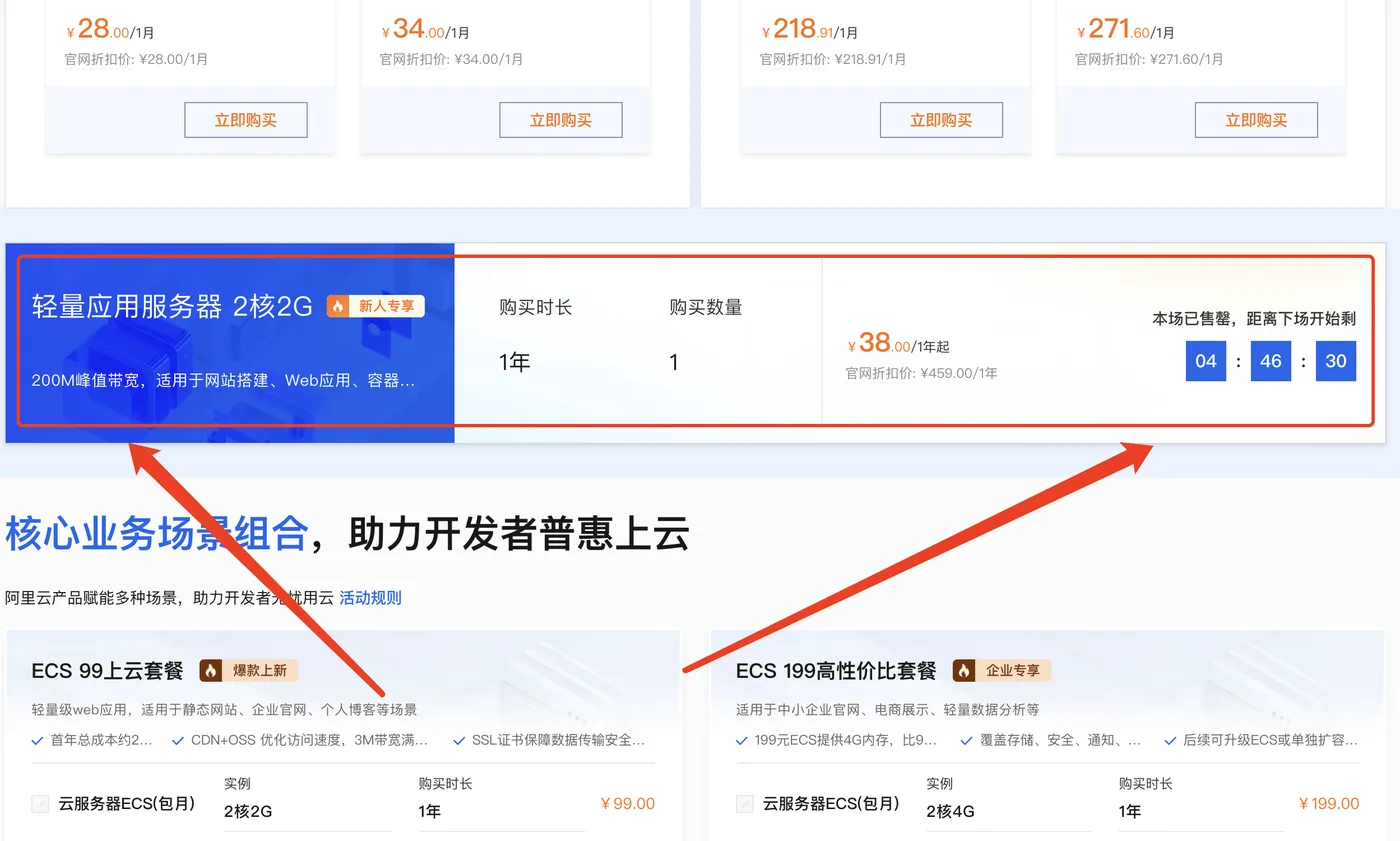
Task: Click 官网折扣价: ¥34.00/1月 text
Action: pos(451,59)
